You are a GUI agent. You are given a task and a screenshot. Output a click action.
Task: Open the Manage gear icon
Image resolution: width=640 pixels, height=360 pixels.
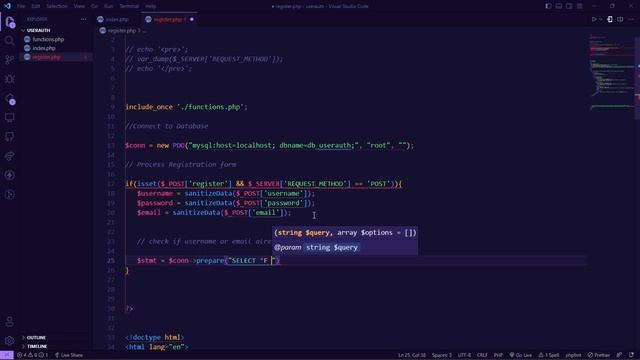(9, 340)
